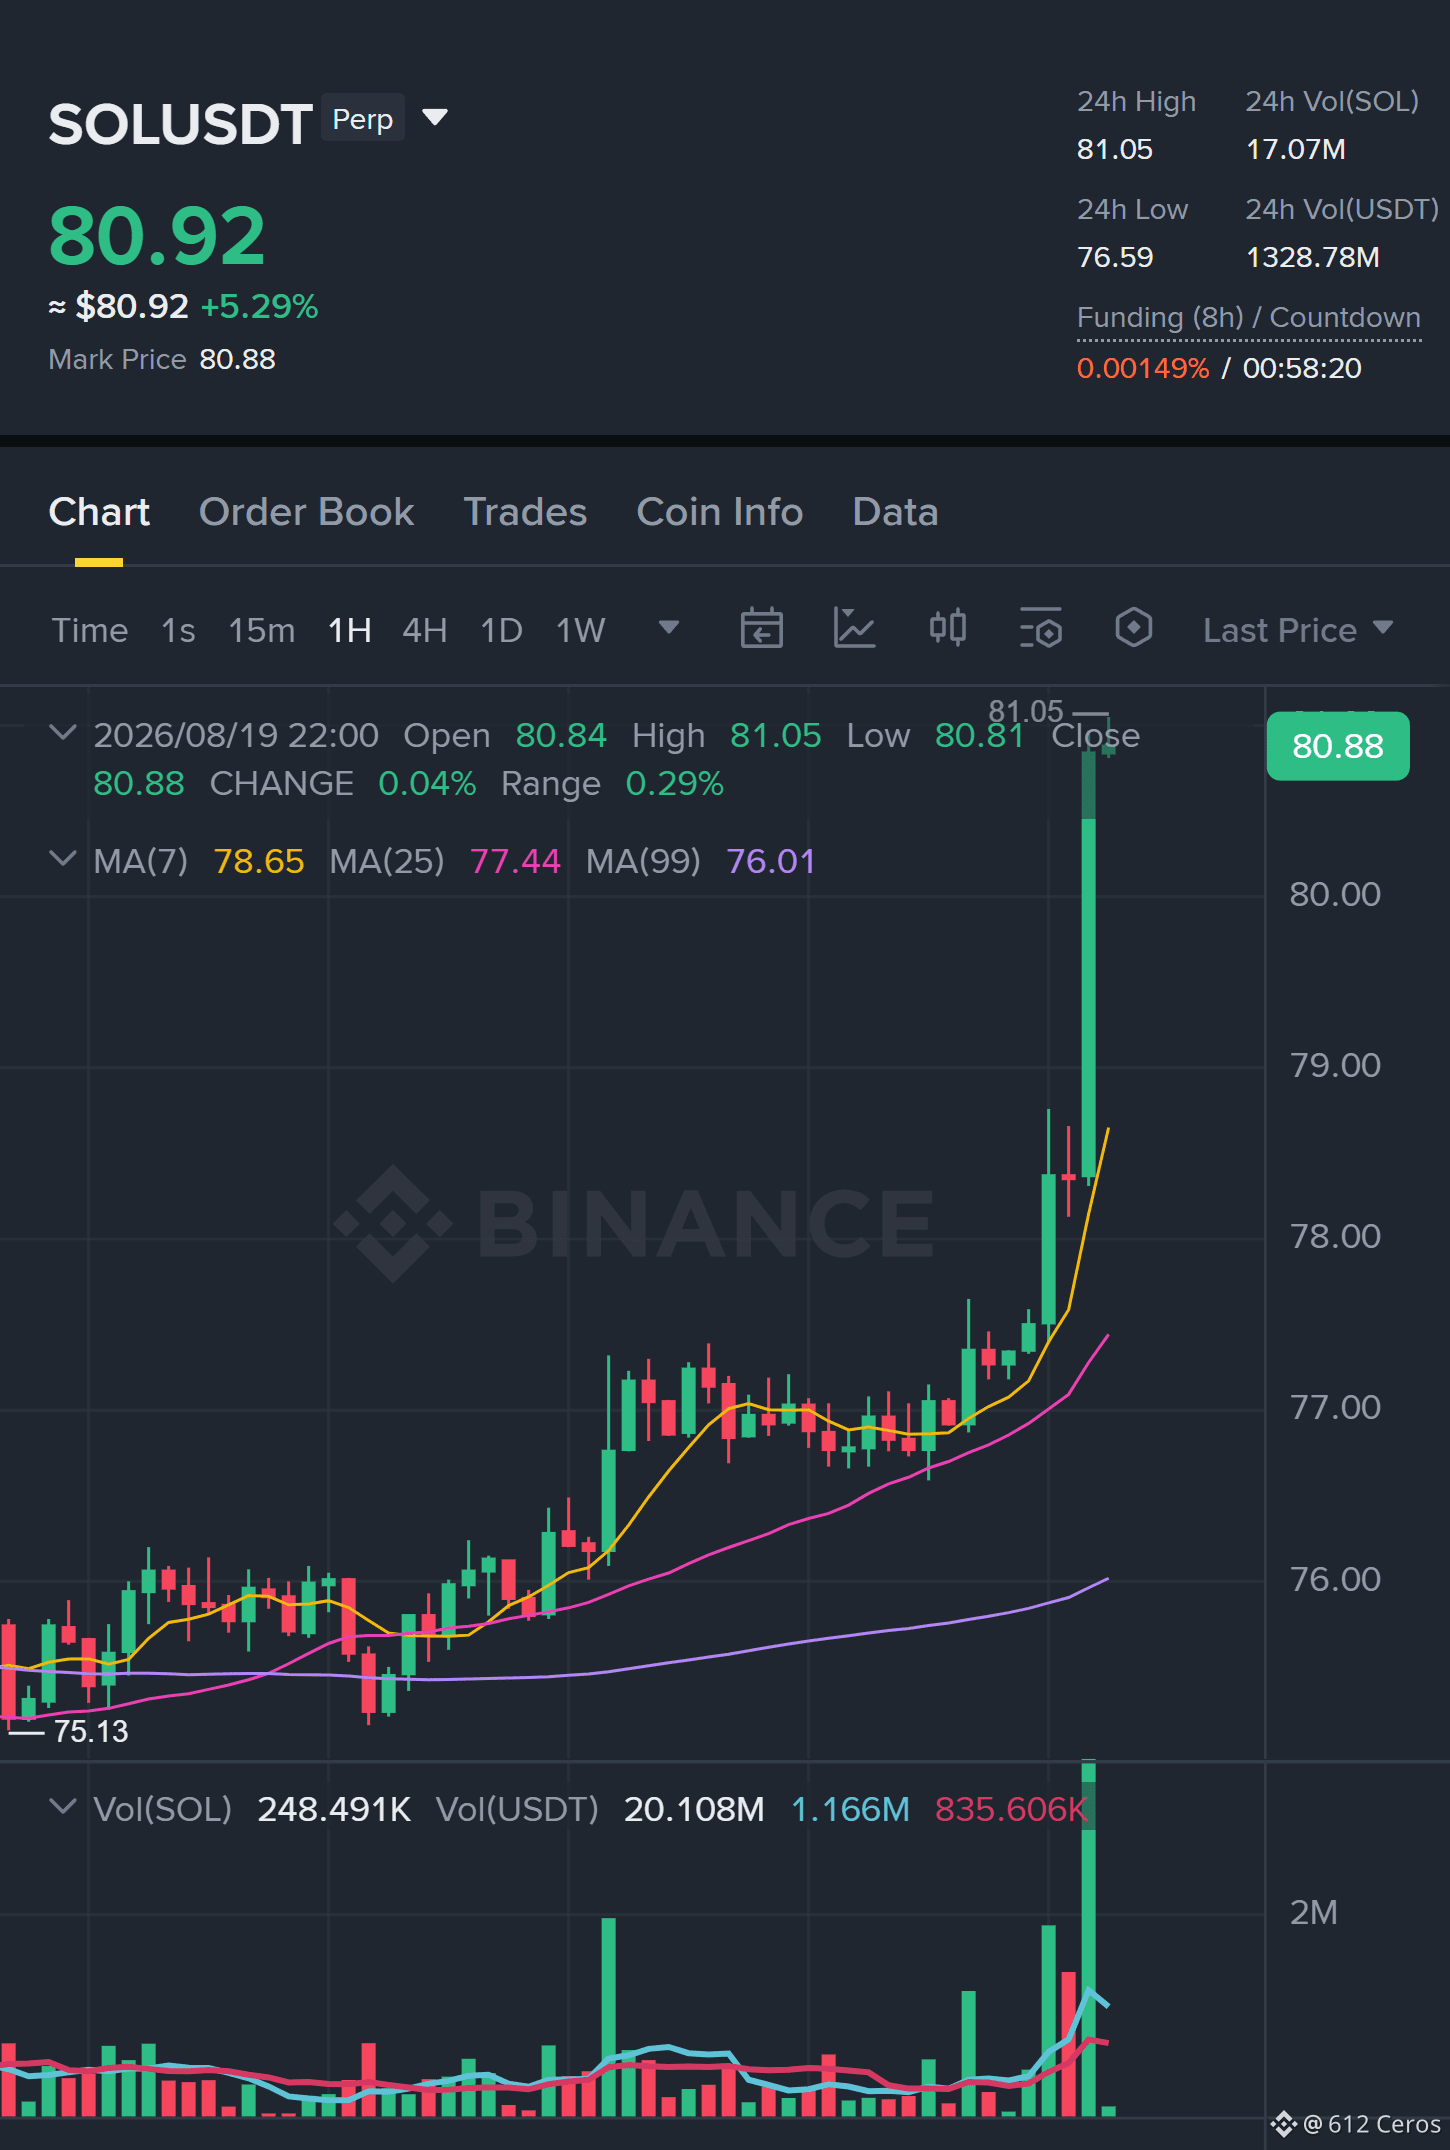
Task: Click the Perp contract type badge
Action: coord(363,119)
